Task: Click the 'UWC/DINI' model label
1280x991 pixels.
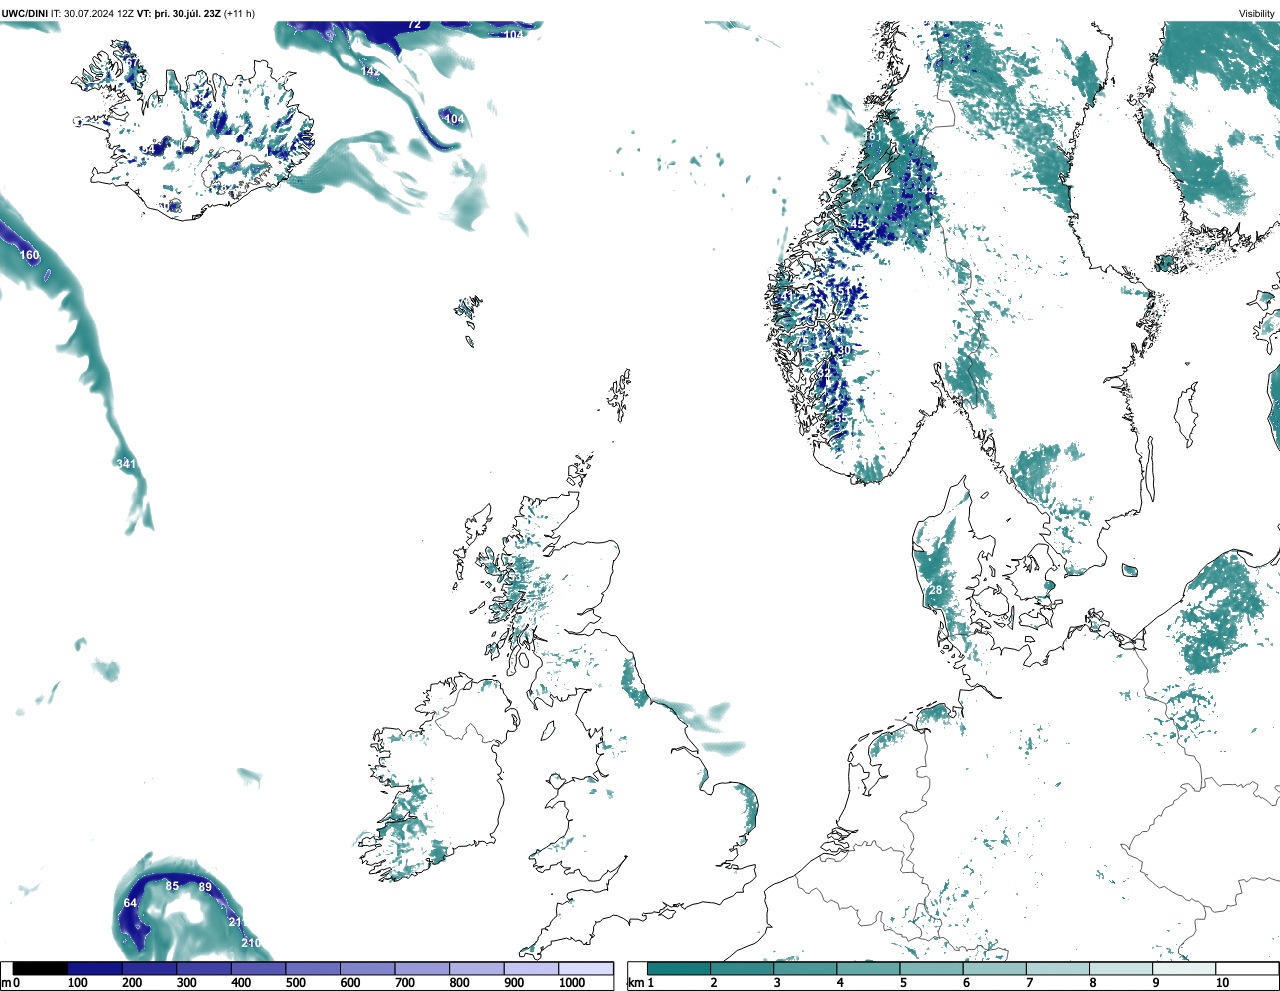Action: click(24, 14)
